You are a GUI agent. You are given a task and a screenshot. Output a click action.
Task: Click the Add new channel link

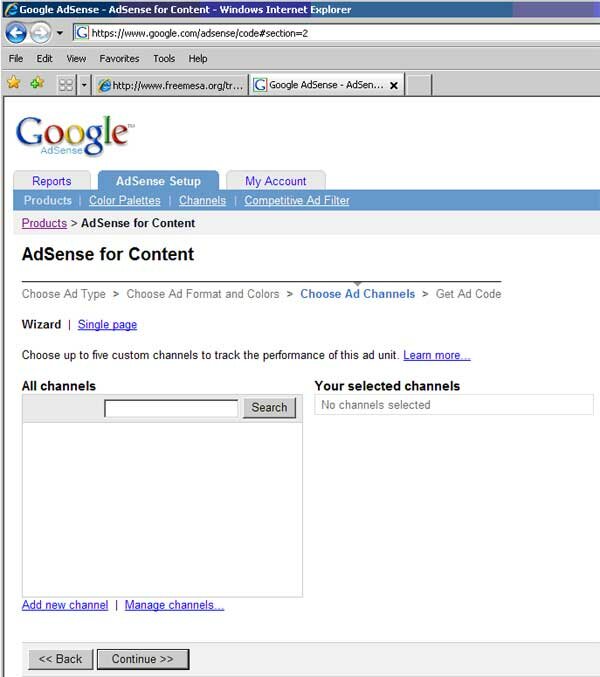click(x=65, y=605)
